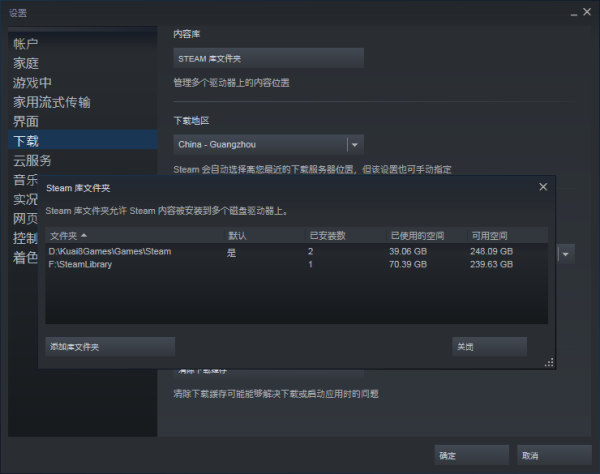Viewport: 600px width, 474px height.
Task: Click the 248.09 GB free space cell
Action: (491, 251)
